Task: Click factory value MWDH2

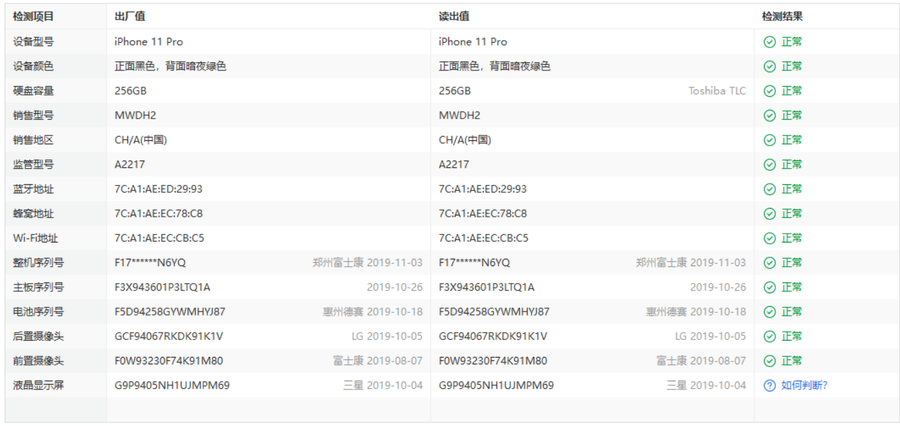Action: [x=135, y=115]
